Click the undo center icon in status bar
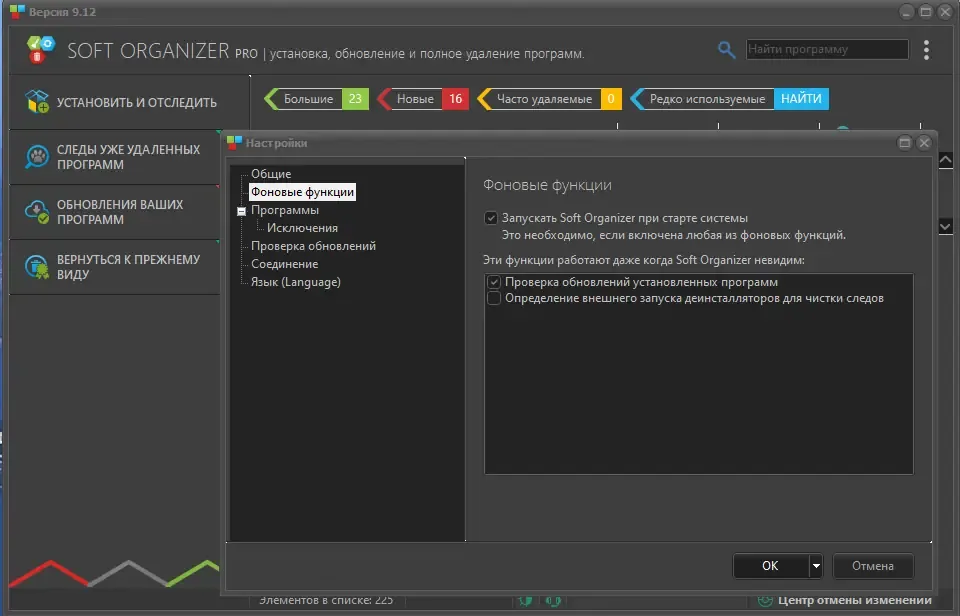Screen dimensions: 960x616 tap(765, 600)
